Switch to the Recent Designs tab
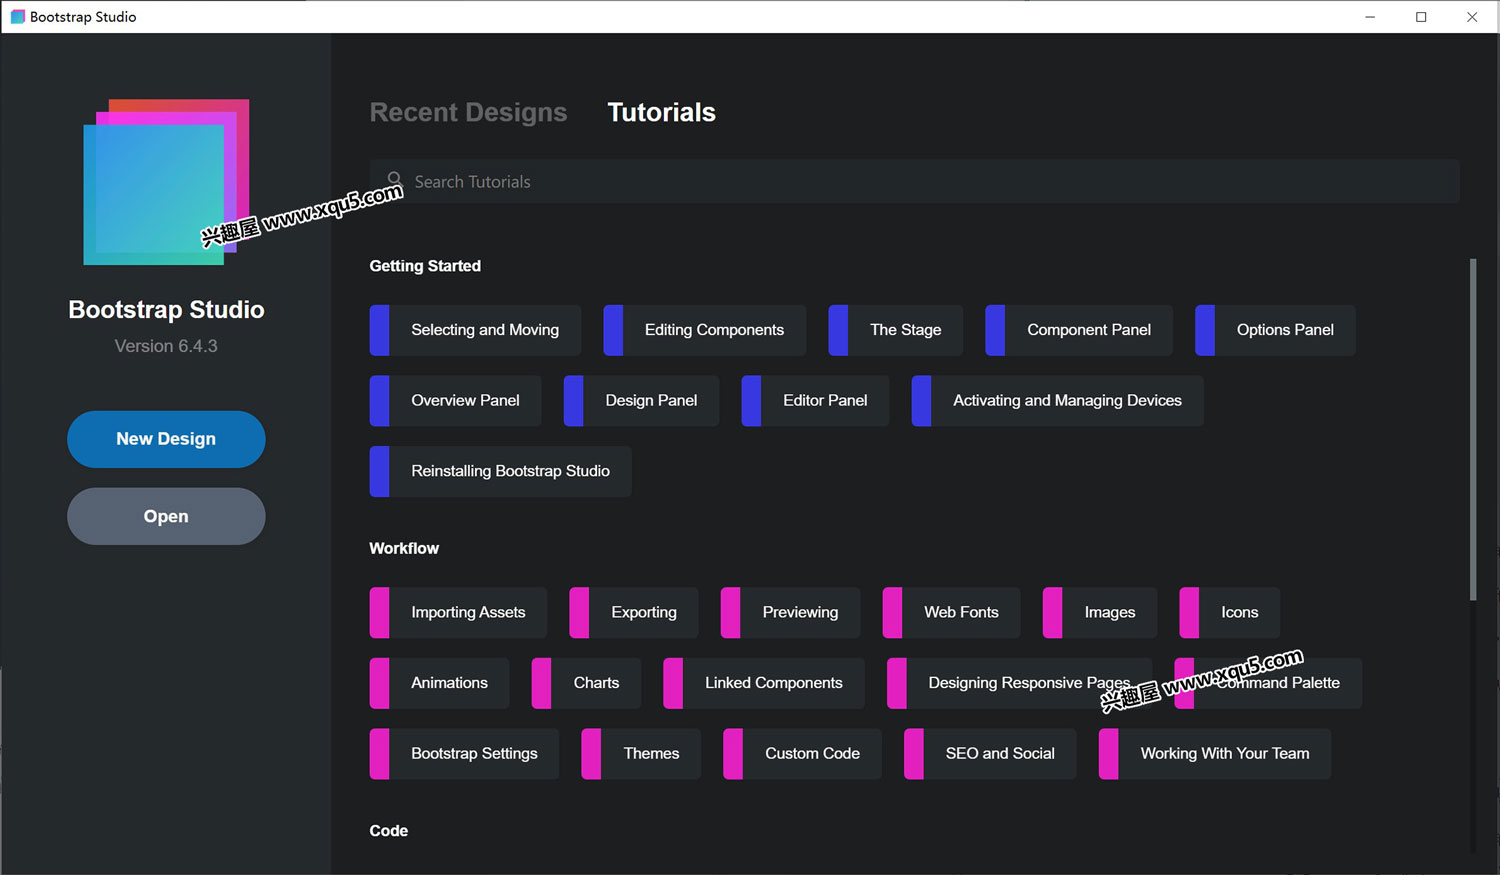1500x875 pixels. tap(468, 112)
